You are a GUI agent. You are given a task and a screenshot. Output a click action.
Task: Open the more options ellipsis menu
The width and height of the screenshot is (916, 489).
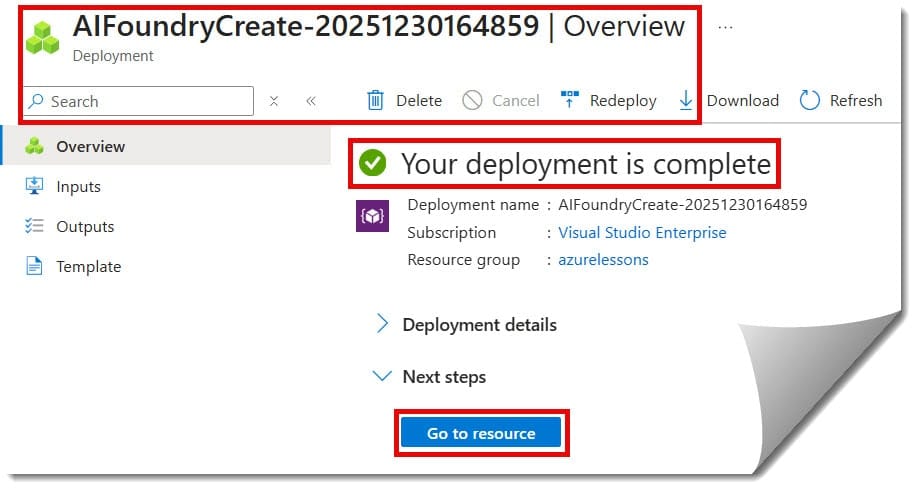coord(725,27)
